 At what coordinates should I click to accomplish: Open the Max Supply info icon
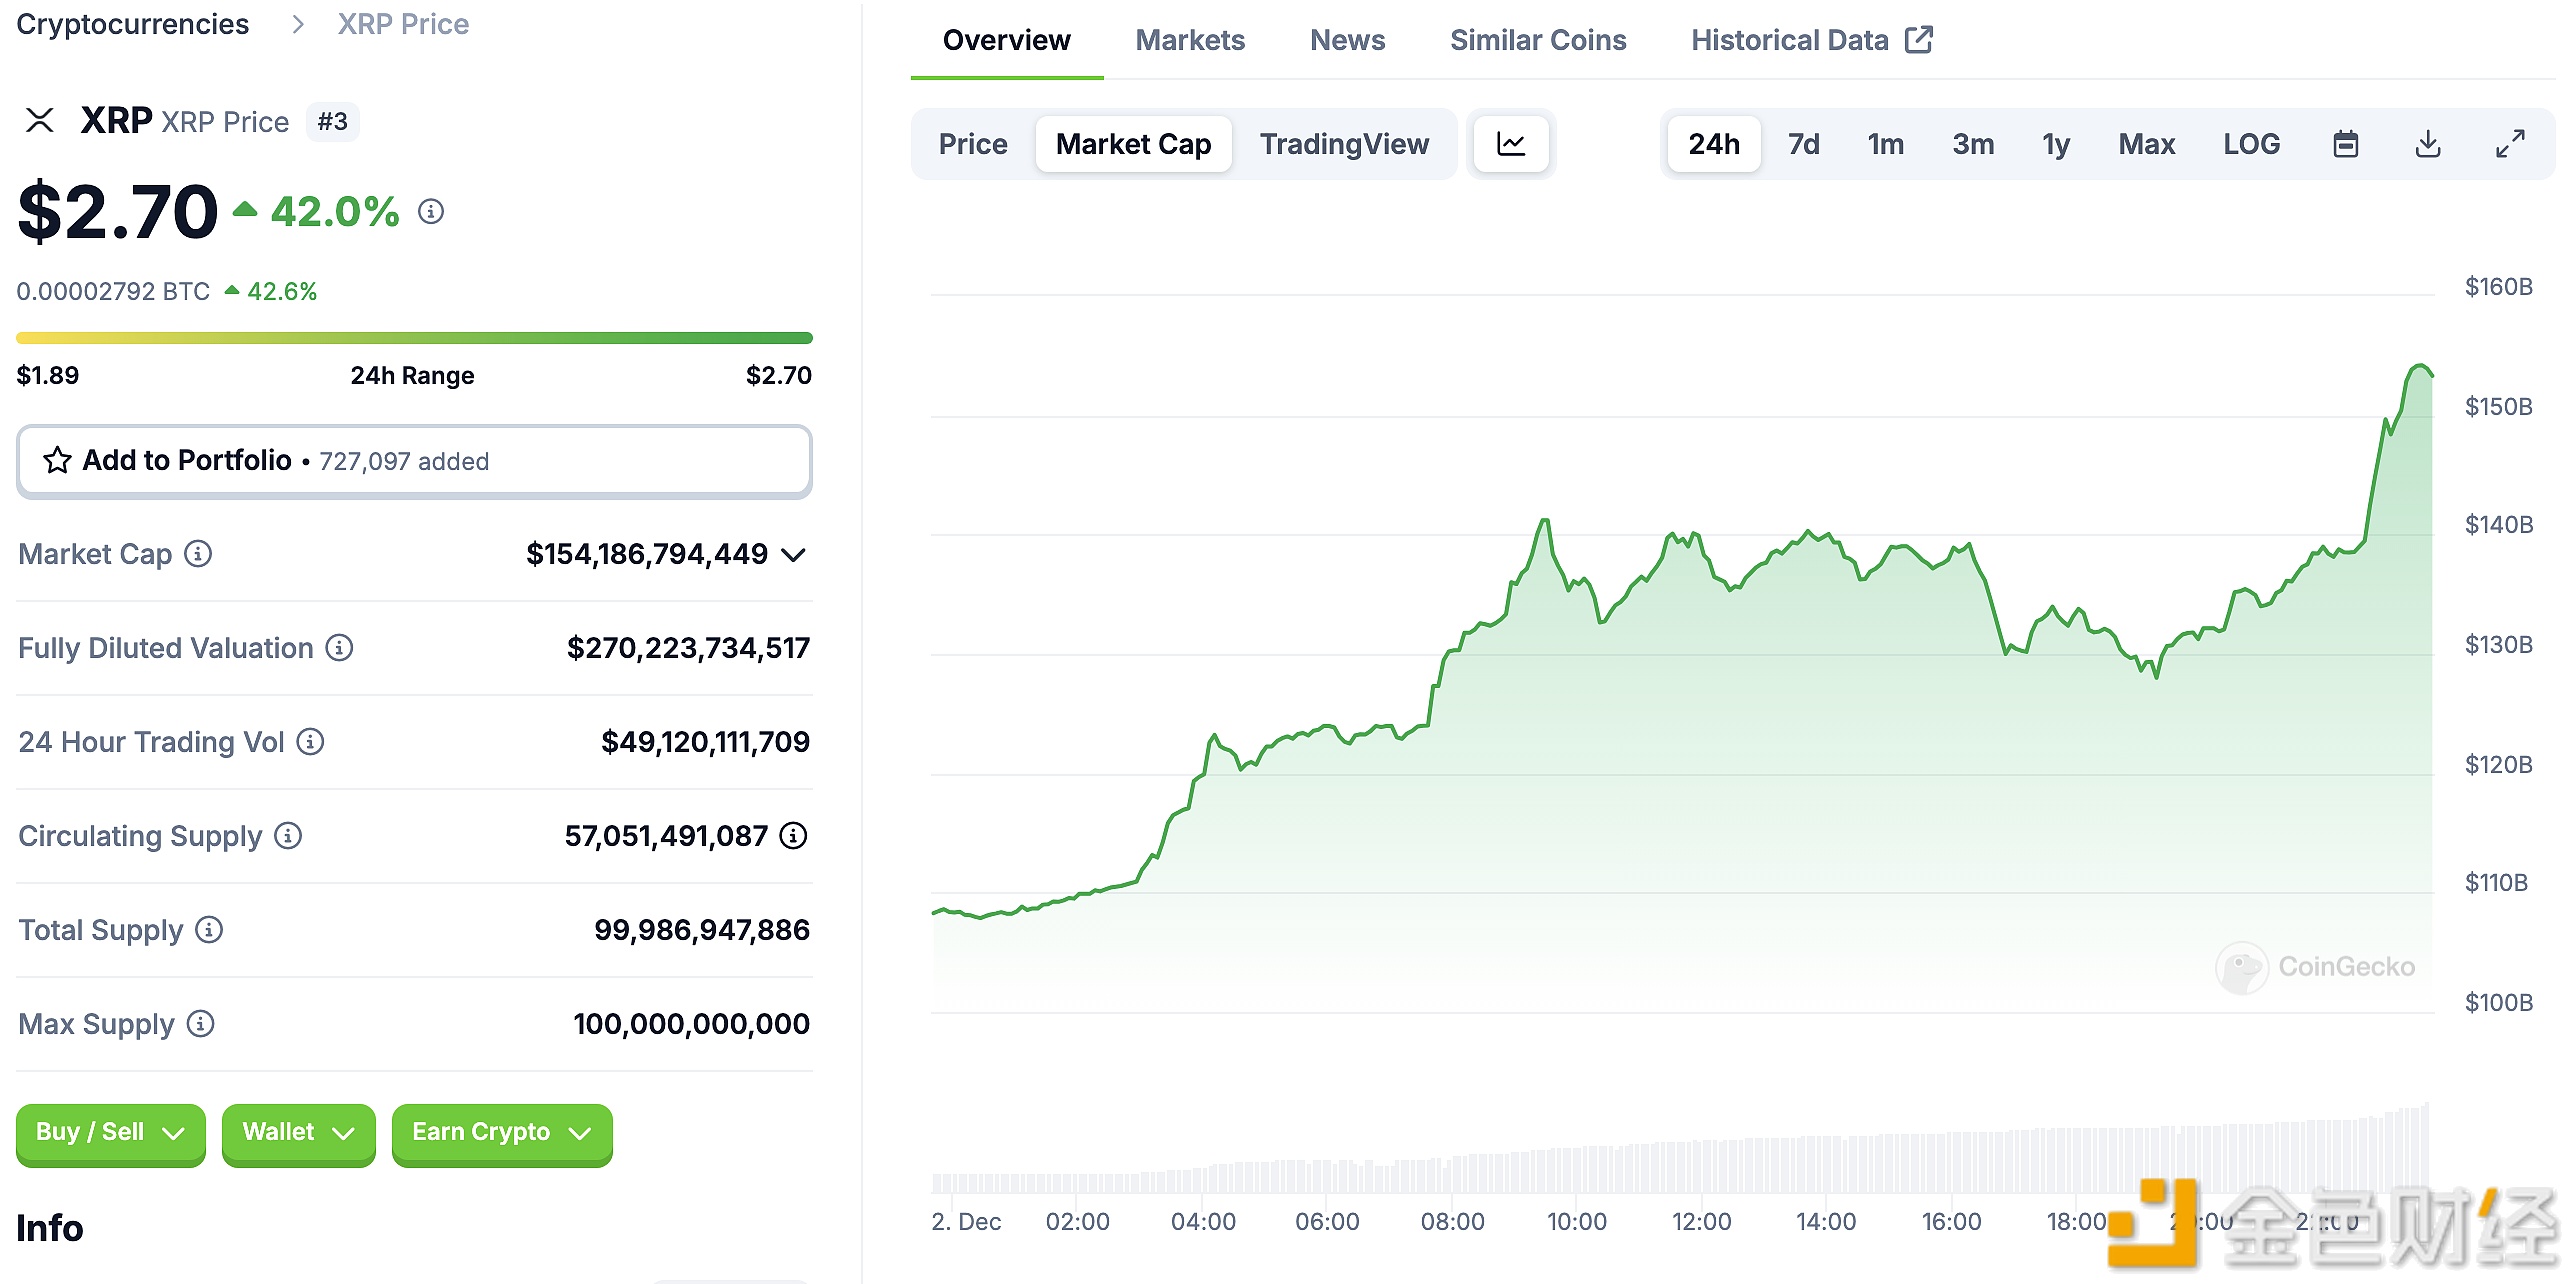click(x=201, y=1023)
